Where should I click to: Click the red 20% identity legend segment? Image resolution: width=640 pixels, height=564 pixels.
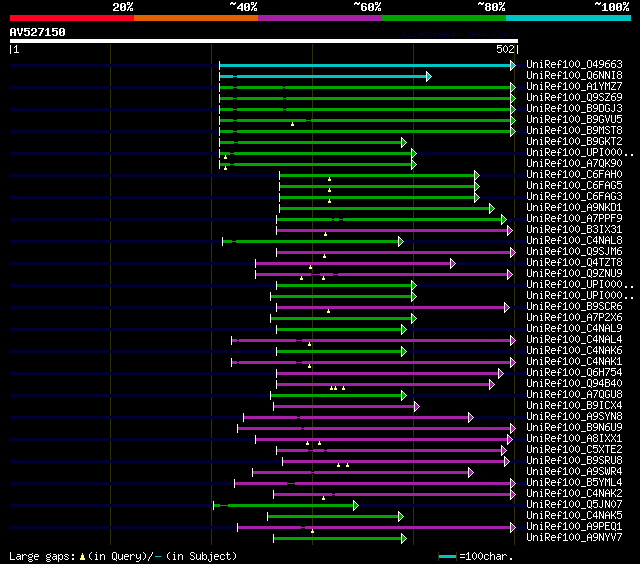point(72,18)
